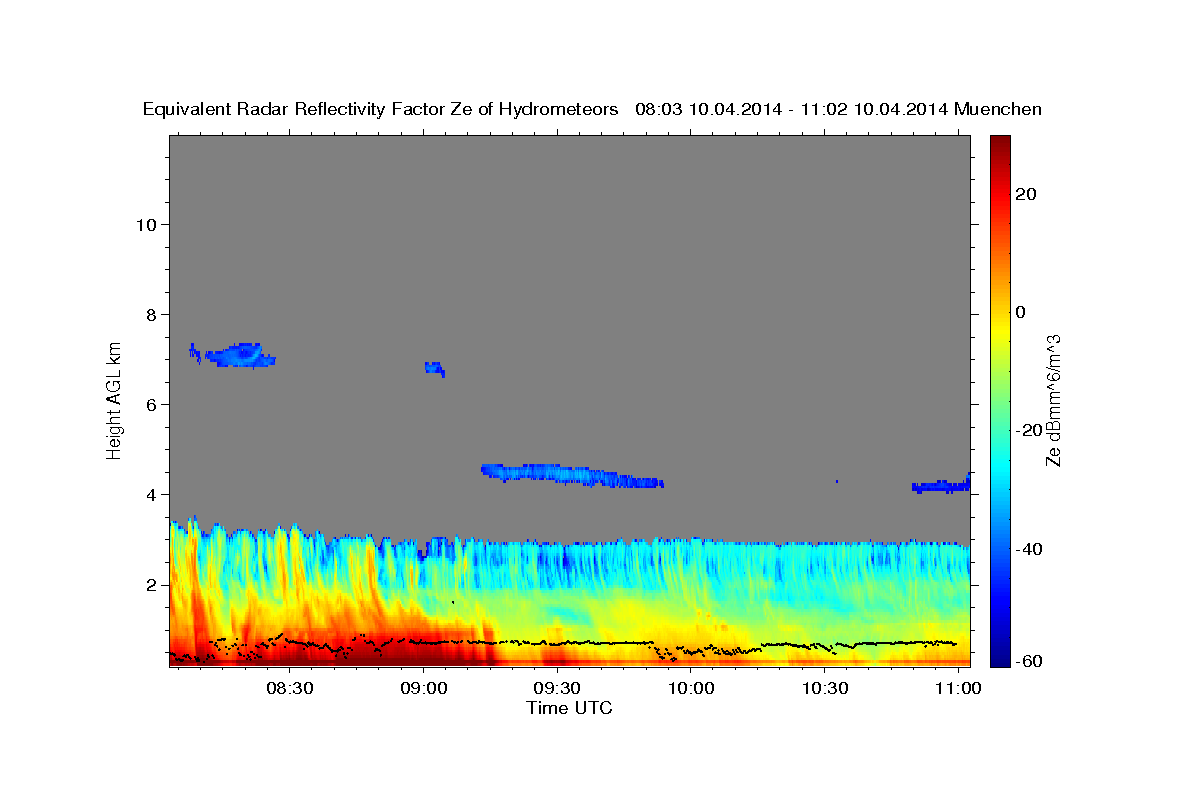Click the '10:00' time tick label
Image resolution: width=1200 pixels, height=800 pixels.
tap(690, 689)
